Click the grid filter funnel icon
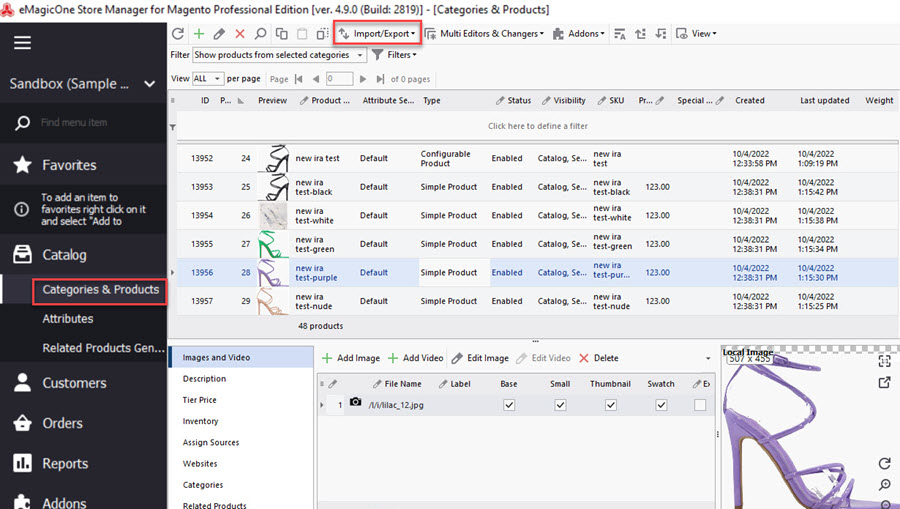 (172, 127)
